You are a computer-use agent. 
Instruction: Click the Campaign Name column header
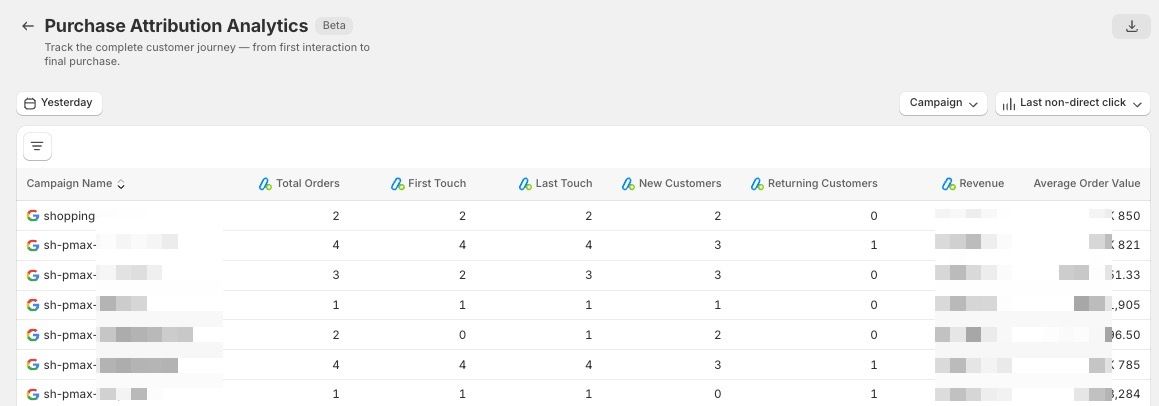tap(69, 183)
